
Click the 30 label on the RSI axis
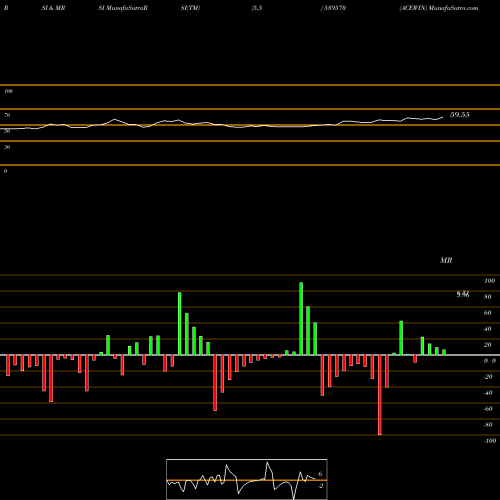coord(7,147)
